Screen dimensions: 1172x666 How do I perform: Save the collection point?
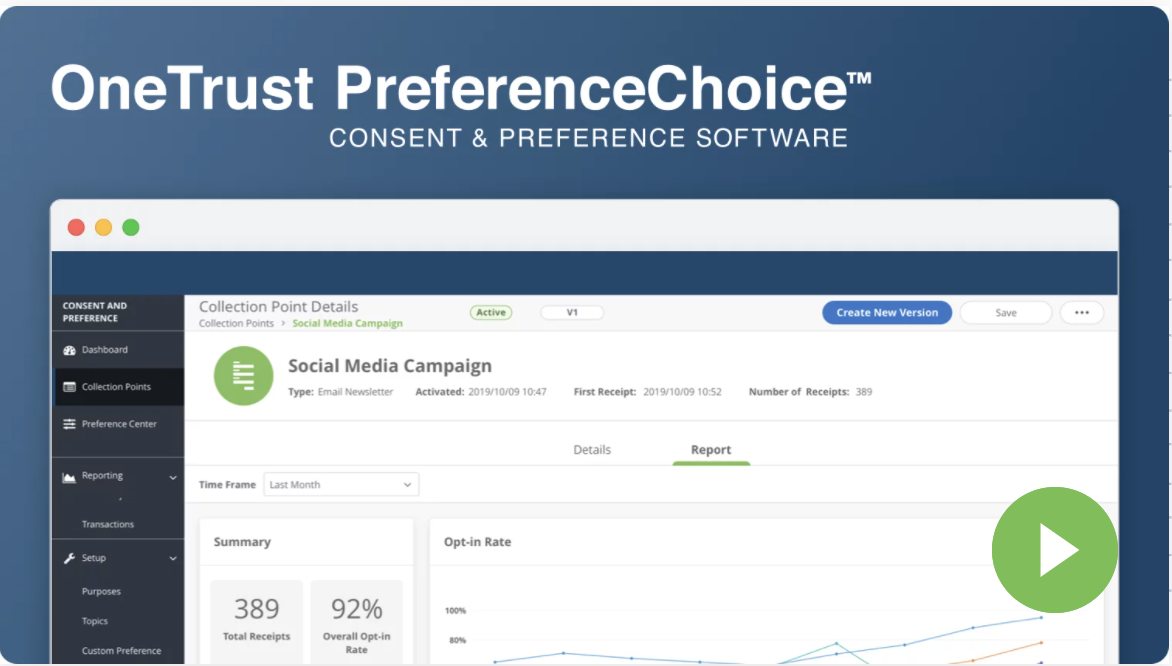click(x=1005, y=312)
